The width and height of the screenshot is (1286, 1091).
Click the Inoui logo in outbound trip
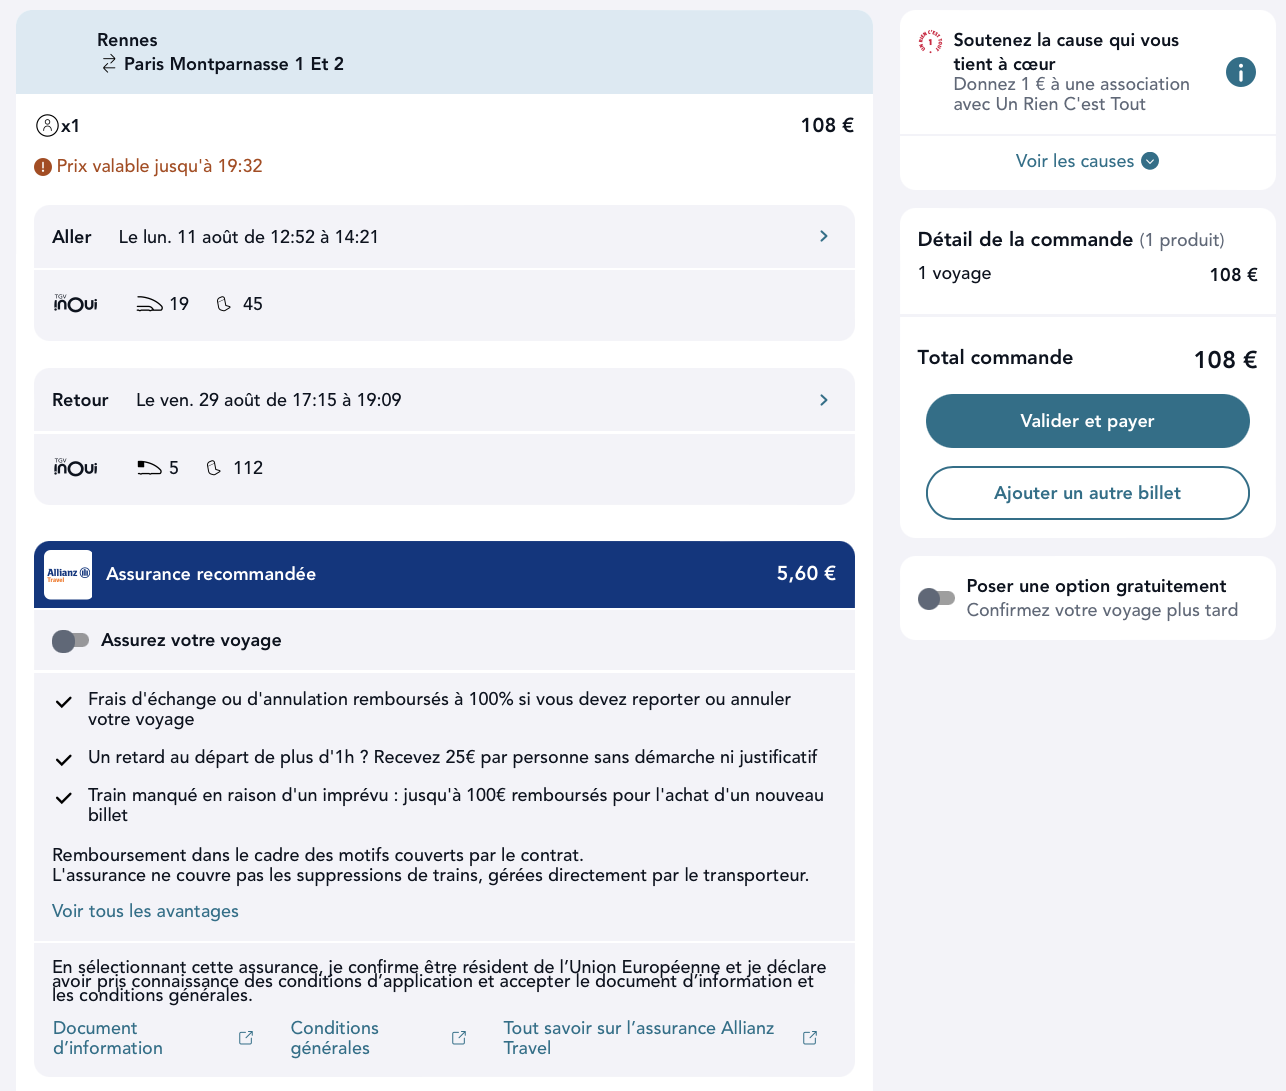click(x=75, y=304)
